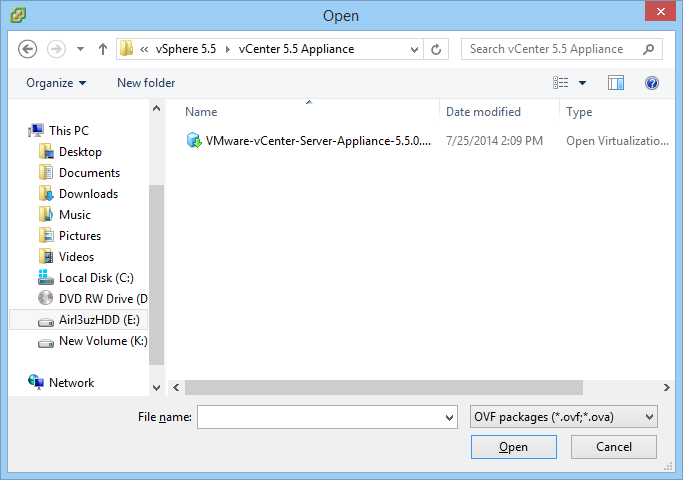Click the This PC computer icon

click(x=36, y=130)
